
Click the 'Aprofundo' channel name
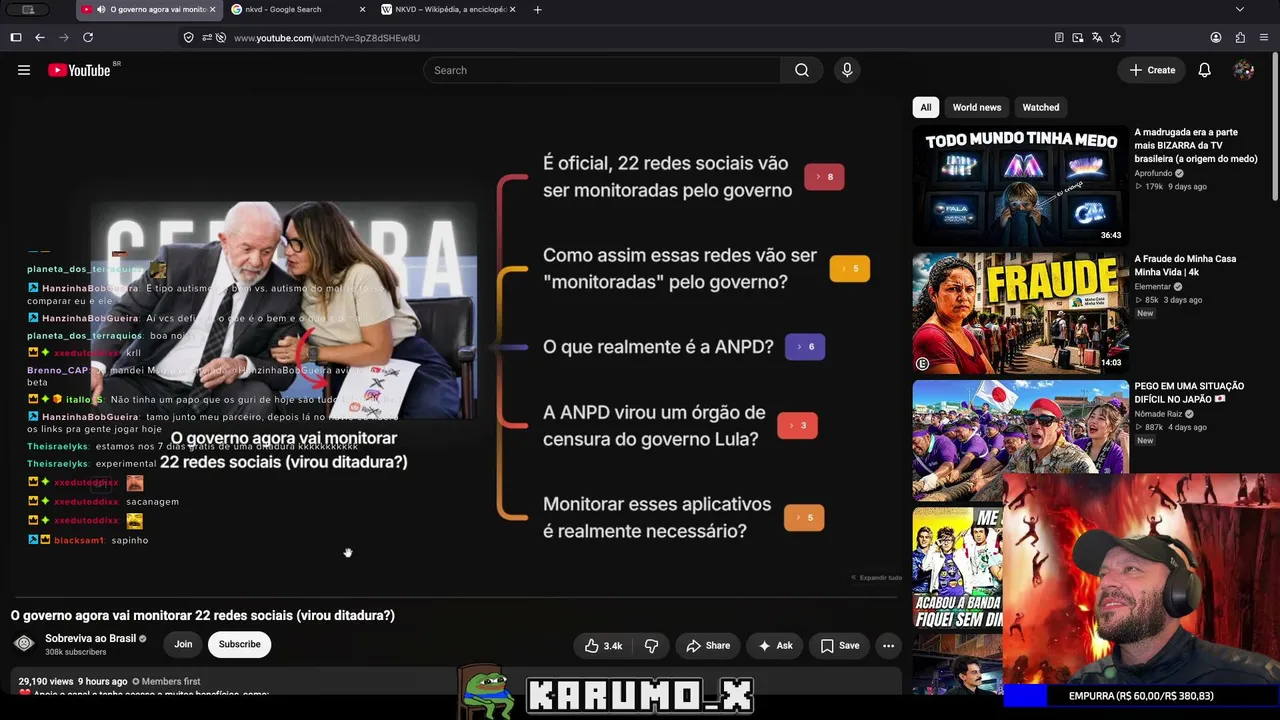tap(1153, 173)
